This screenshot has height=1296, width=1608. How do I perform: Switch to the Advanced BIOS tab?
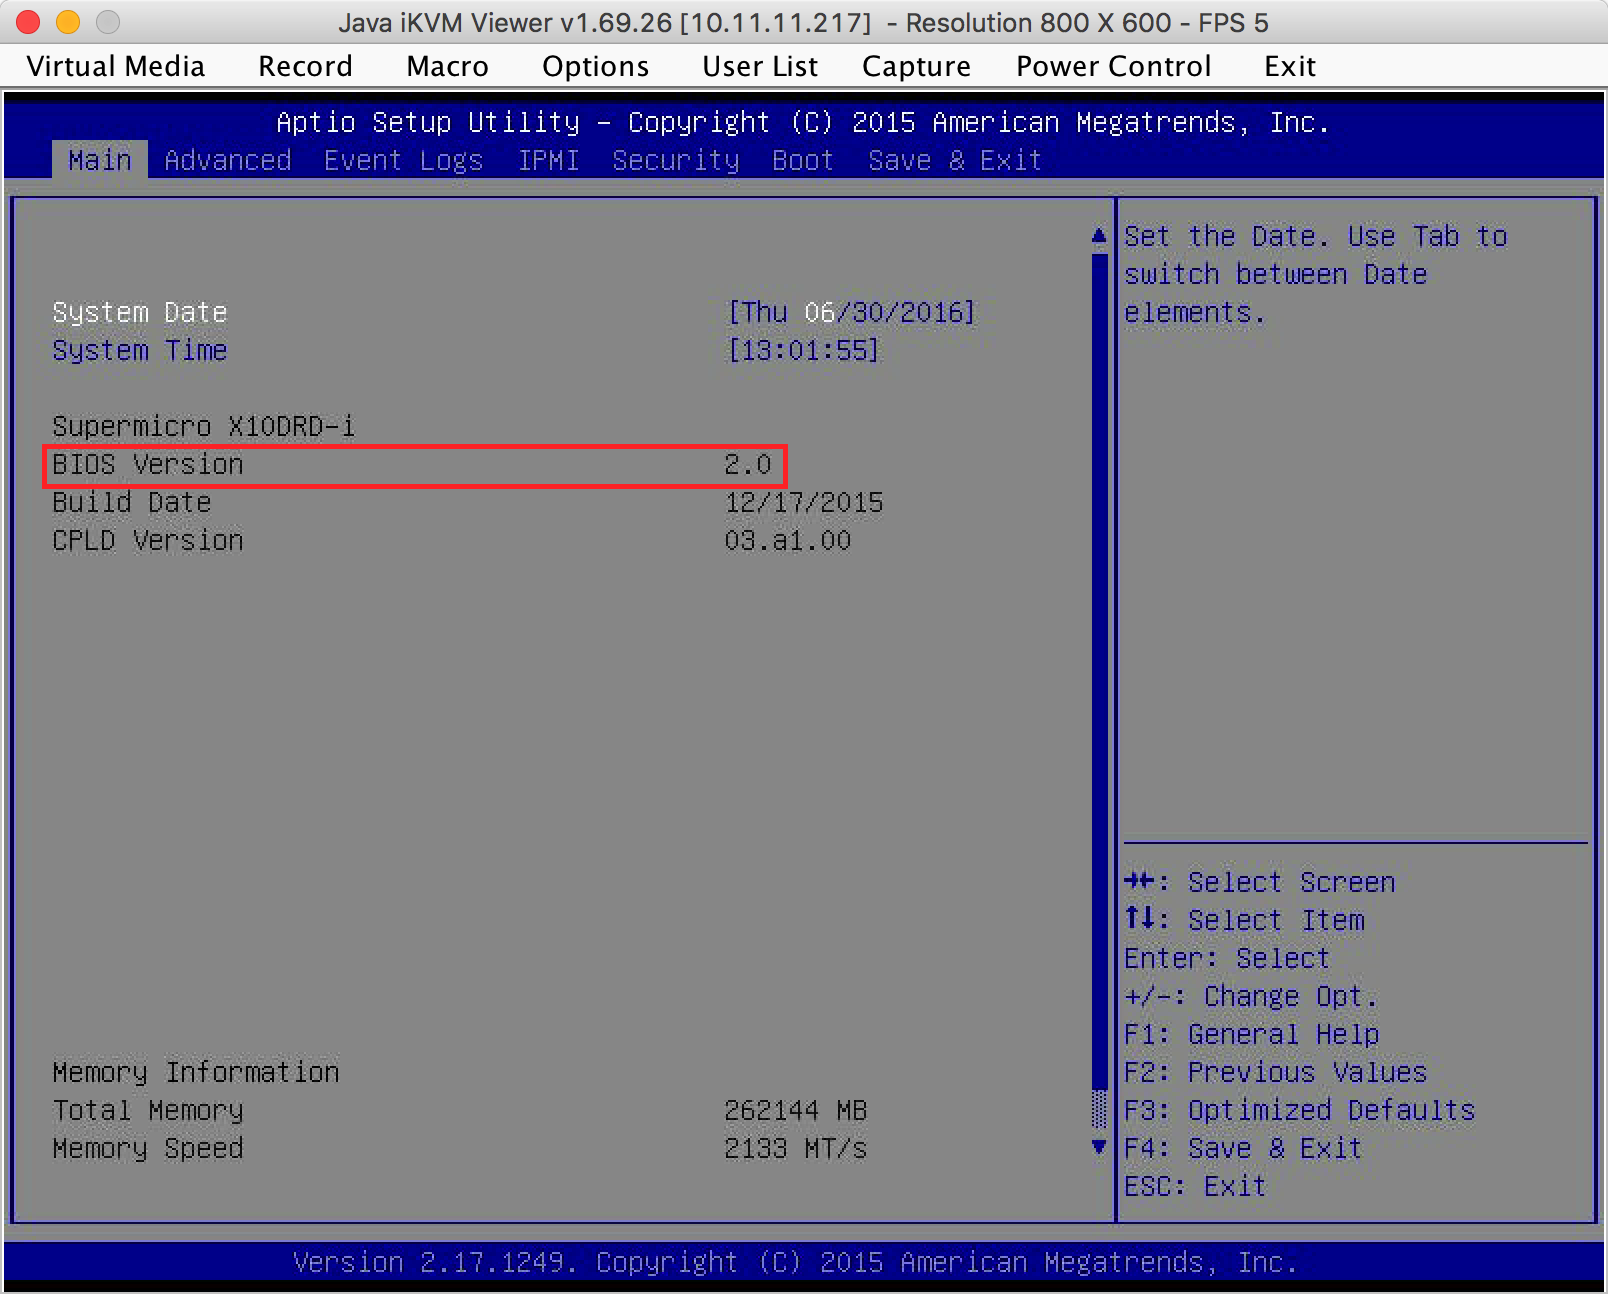click(228, 160)
